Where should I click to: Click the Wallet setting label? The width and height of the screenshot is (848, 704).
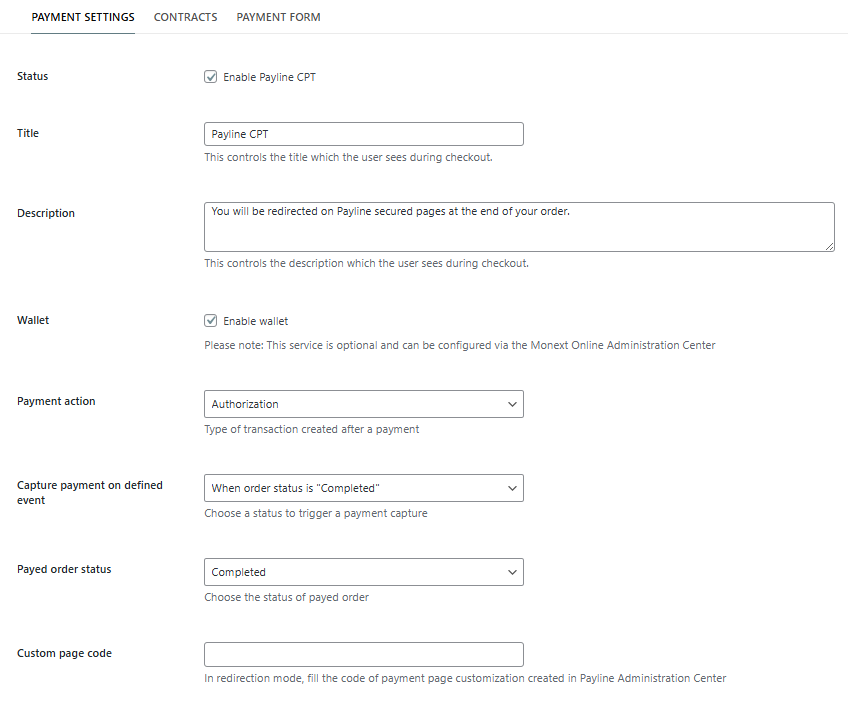pyautogui.click(x=33, y=320)
